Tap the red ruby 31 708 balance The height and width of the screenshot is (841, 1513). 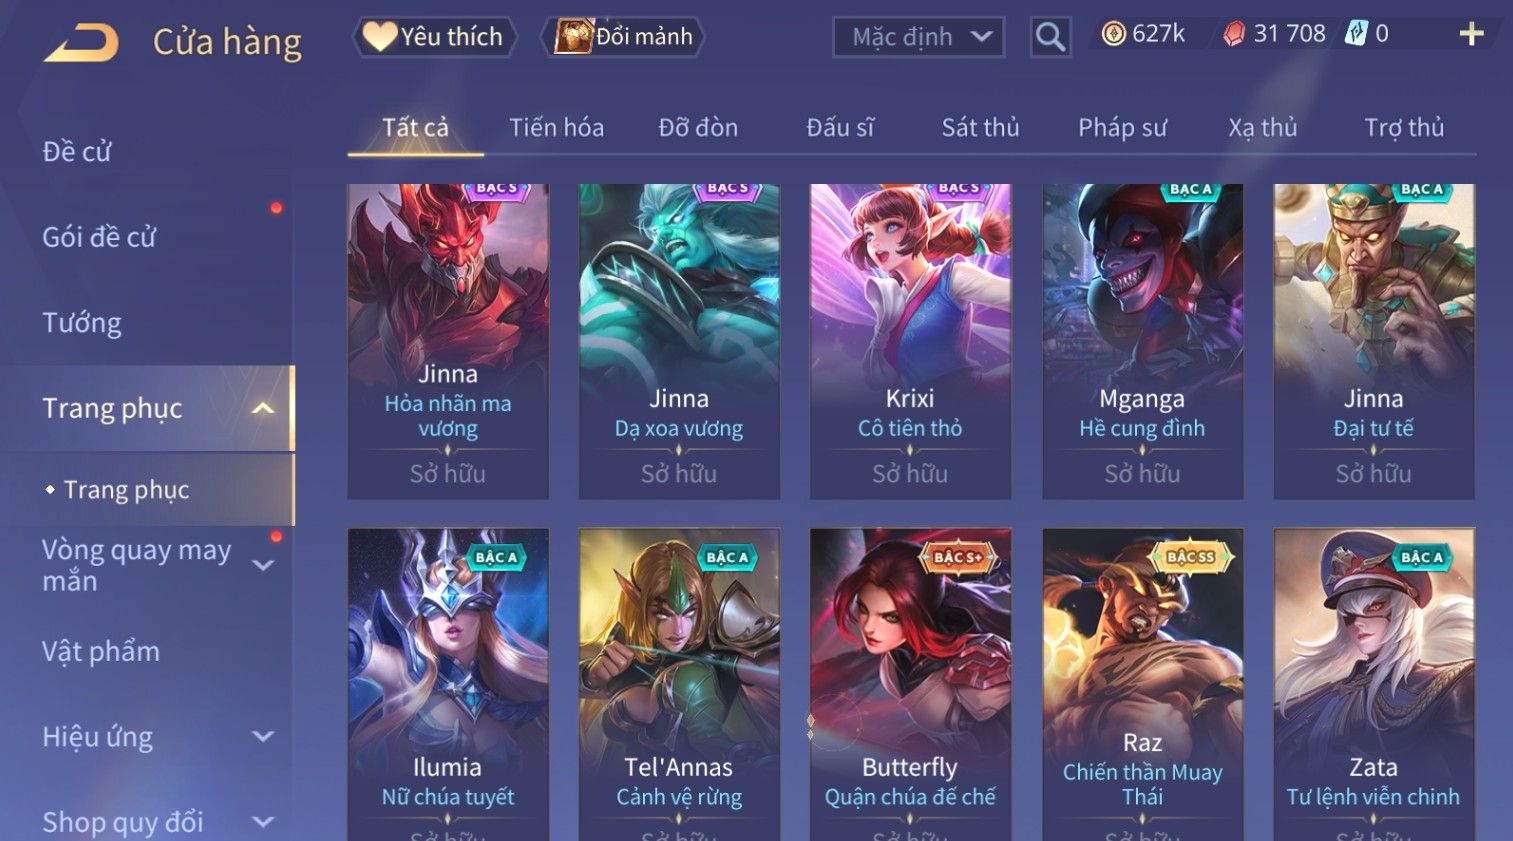point(1275,34)
